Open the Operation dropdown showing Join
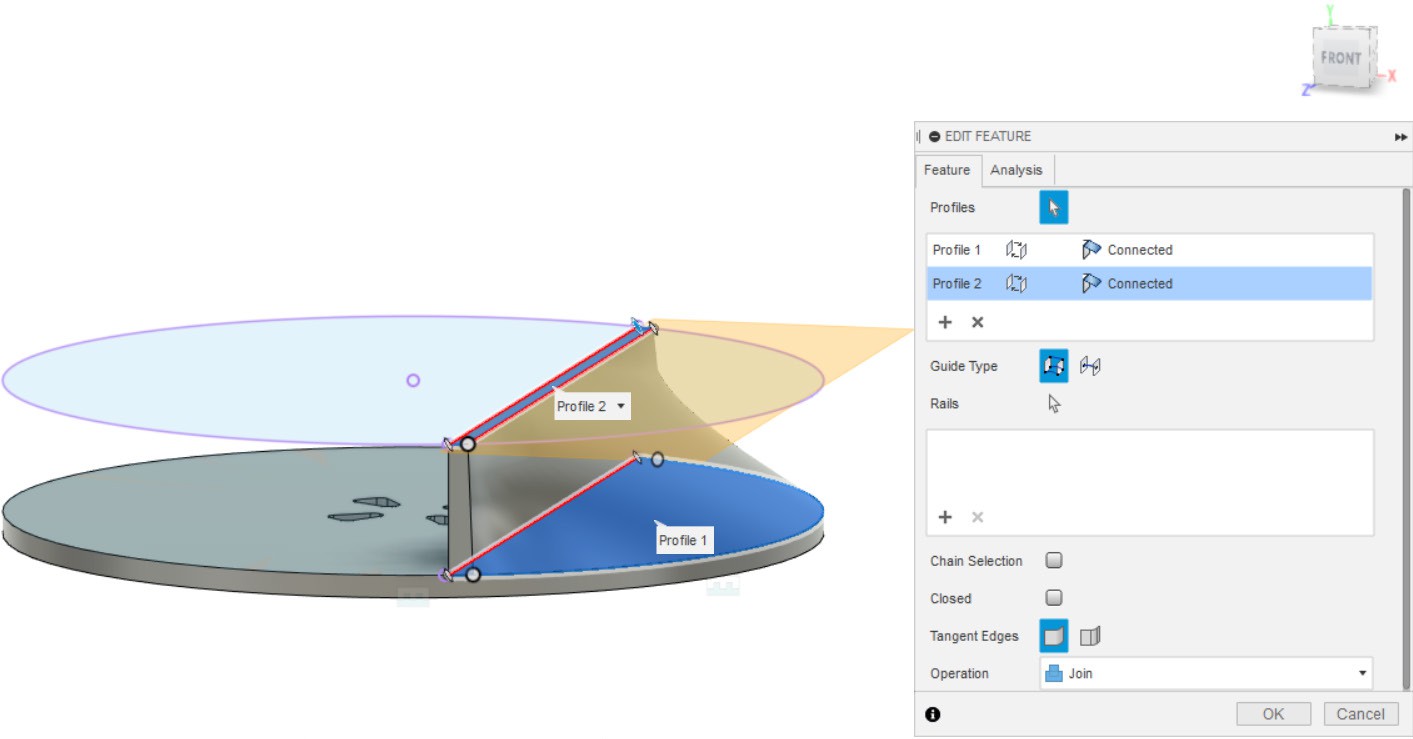Image resolution: width=1413 pixels, height=739 pixels. click(x=1205, y=674)
